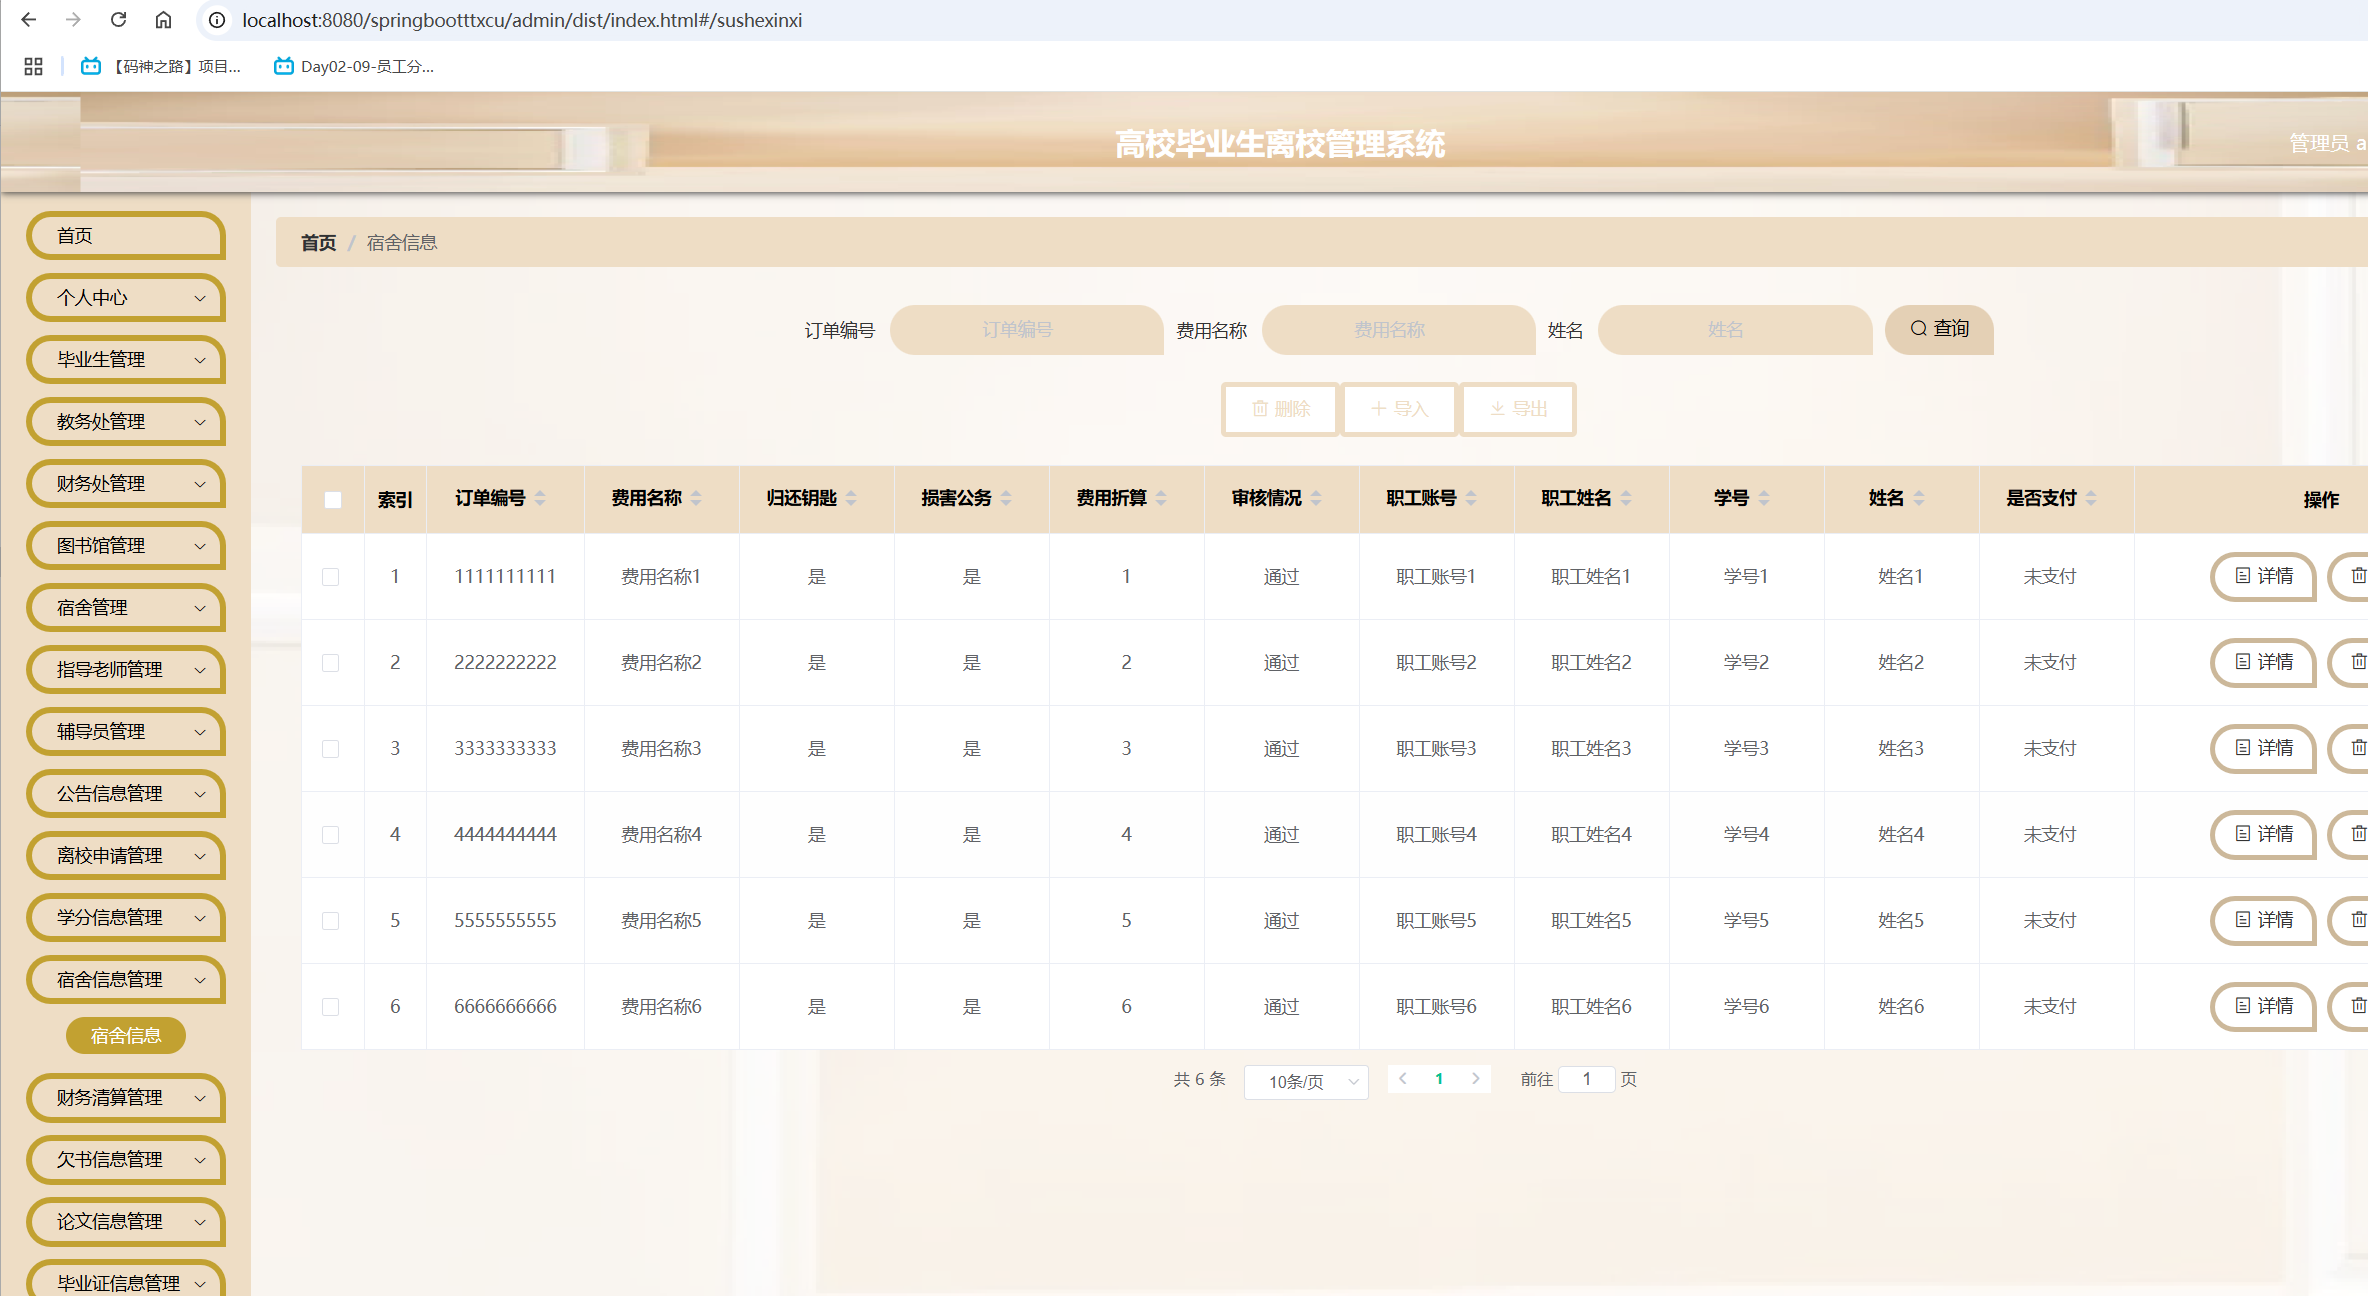Viewport: 2368px width, 1296px height.
Task: Open the 学分信息管理 sidebar menu
Action: (126, 918)
